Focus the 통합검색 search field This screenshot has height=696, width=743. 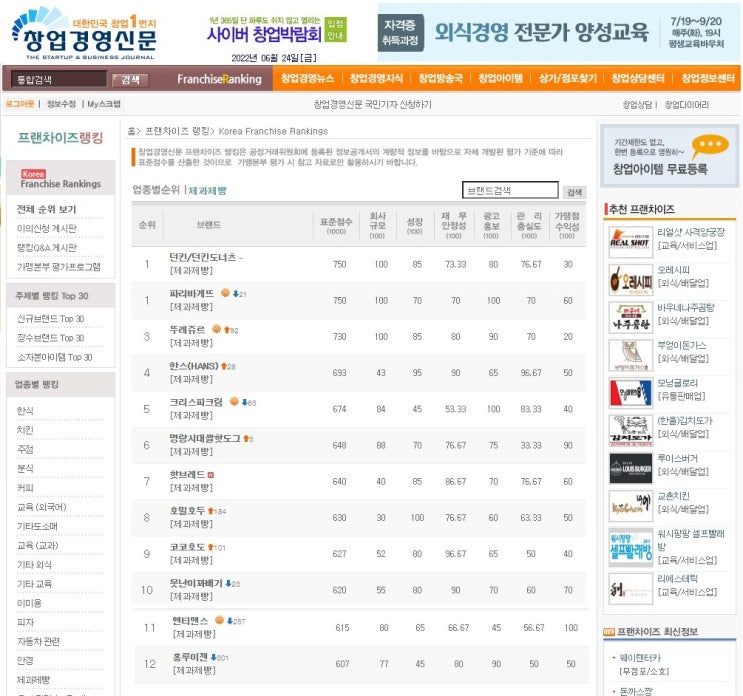point(59,79)
